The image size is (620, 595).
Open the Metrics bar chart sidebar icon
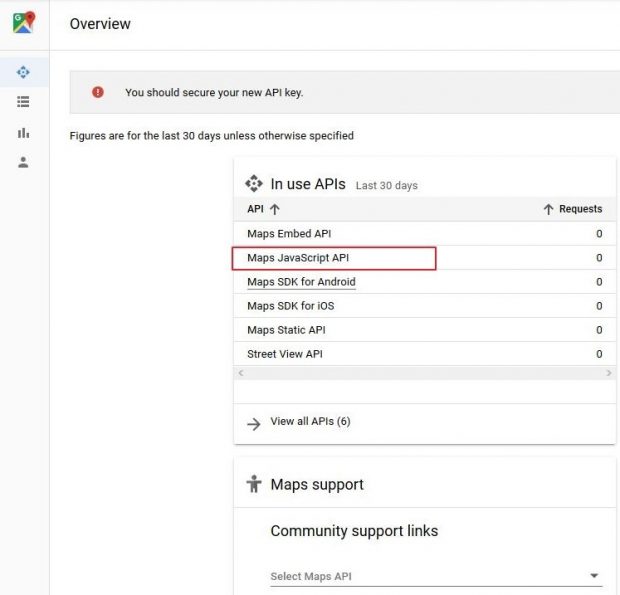click(23, 132)
